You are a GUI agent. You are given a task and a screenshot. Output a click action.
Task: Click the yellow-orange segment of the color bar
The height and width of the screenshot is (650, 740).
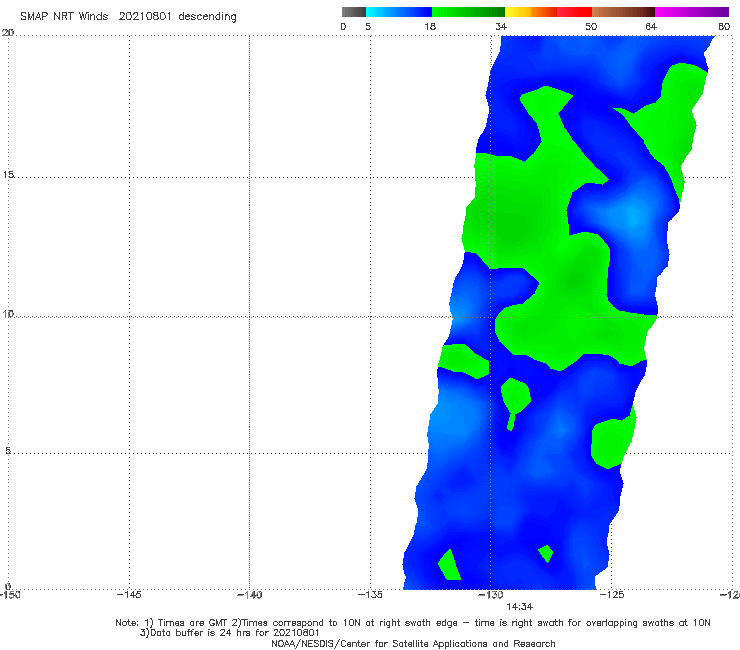(531, 12)
